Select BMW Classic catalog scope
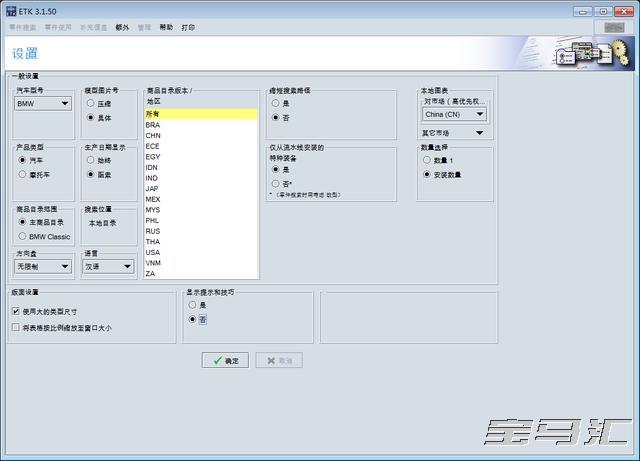 click(22, 236)
